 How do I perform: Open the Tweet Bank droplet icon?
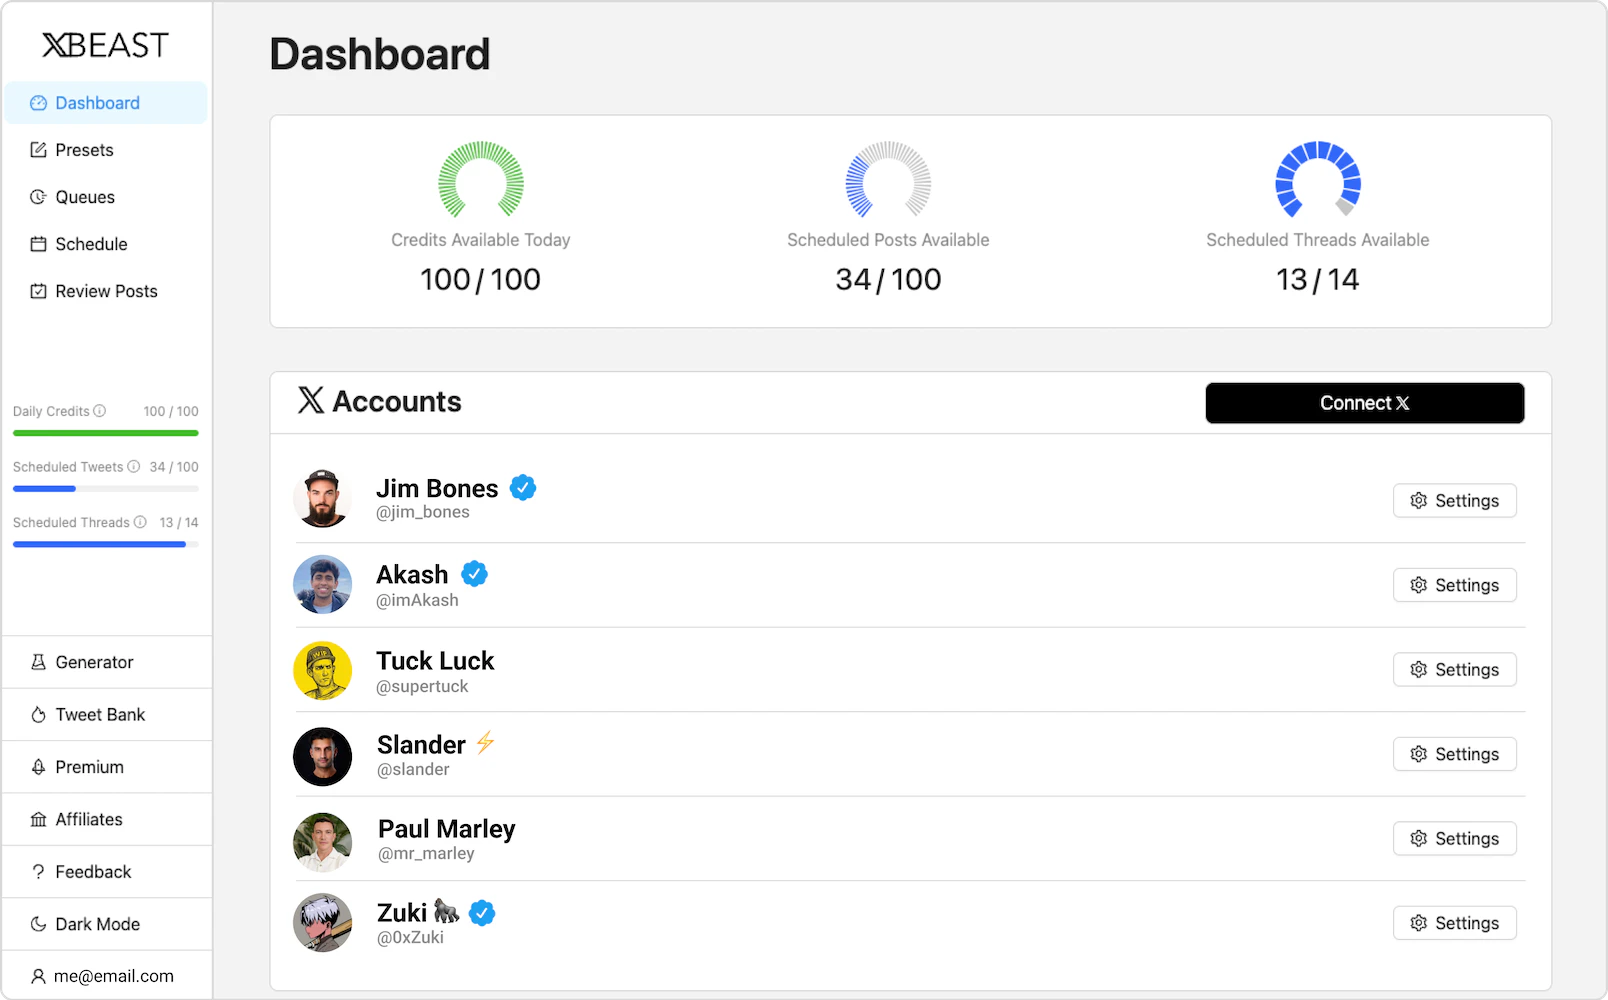(x=38, y=714)
